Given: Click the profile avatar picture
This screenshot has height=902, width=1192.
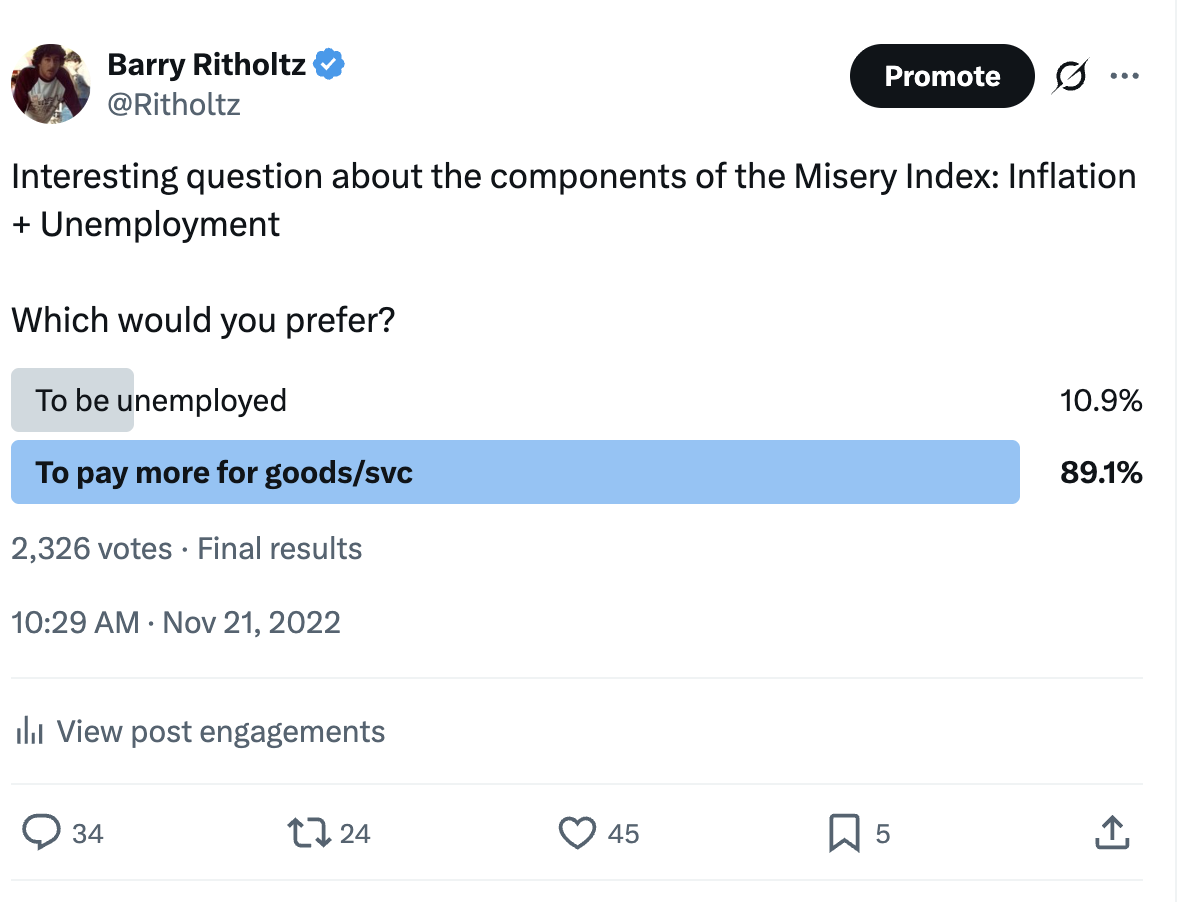Looking at the screenshot, I should tap(50, 84).
